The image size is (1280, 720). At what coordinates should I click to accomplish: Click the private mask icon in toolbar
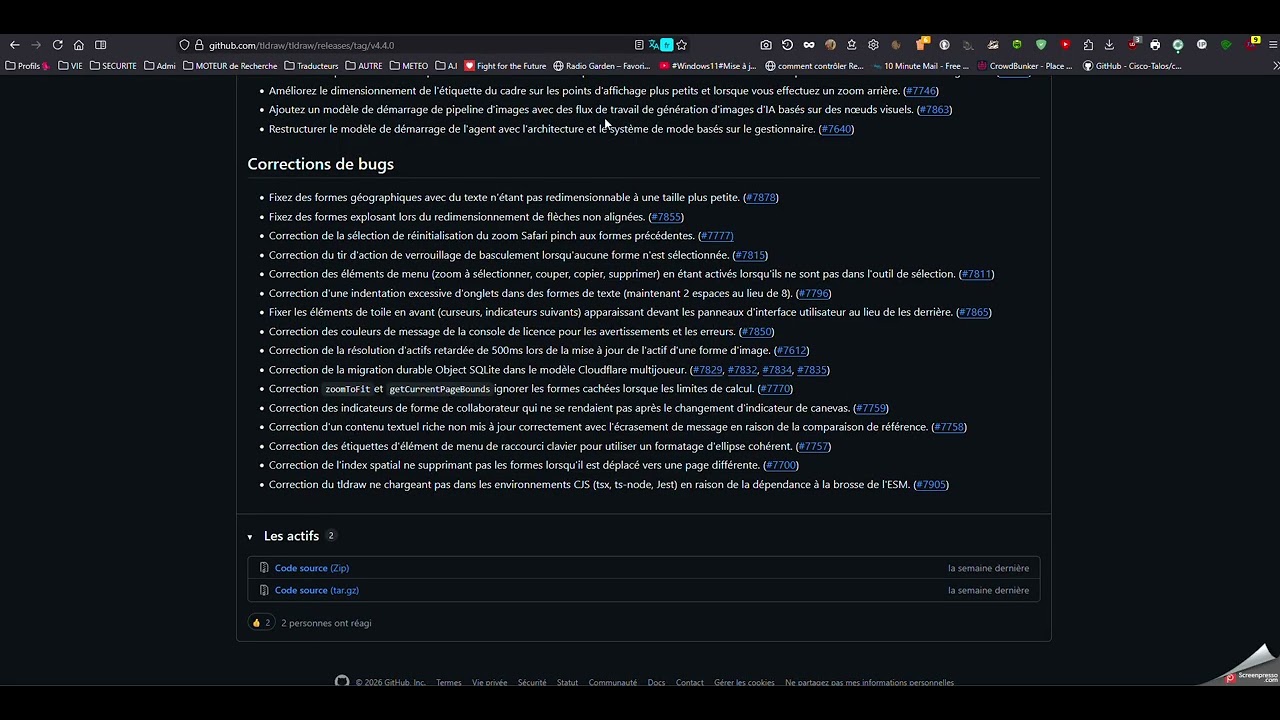point(809,45)
